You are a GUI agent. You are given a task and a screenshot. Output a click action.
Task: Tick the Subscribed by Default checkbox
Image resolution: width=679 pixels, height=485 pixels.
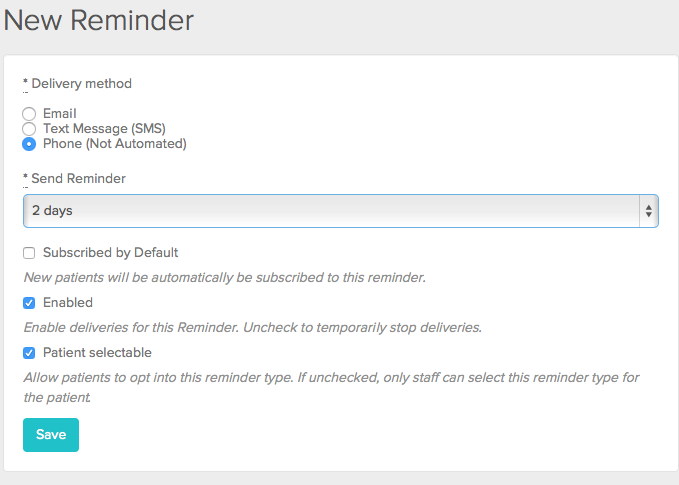click(x=29, y=253)
